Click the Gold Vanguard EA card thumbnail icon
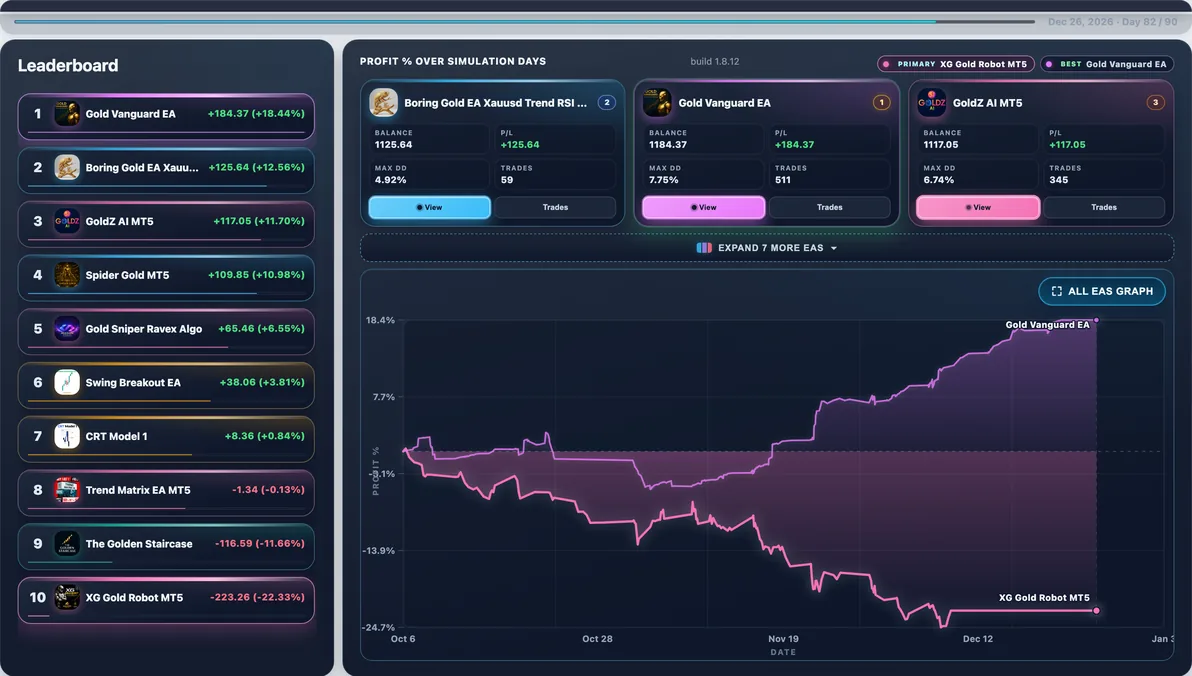Screen dimensions: 1192x676 658,103
